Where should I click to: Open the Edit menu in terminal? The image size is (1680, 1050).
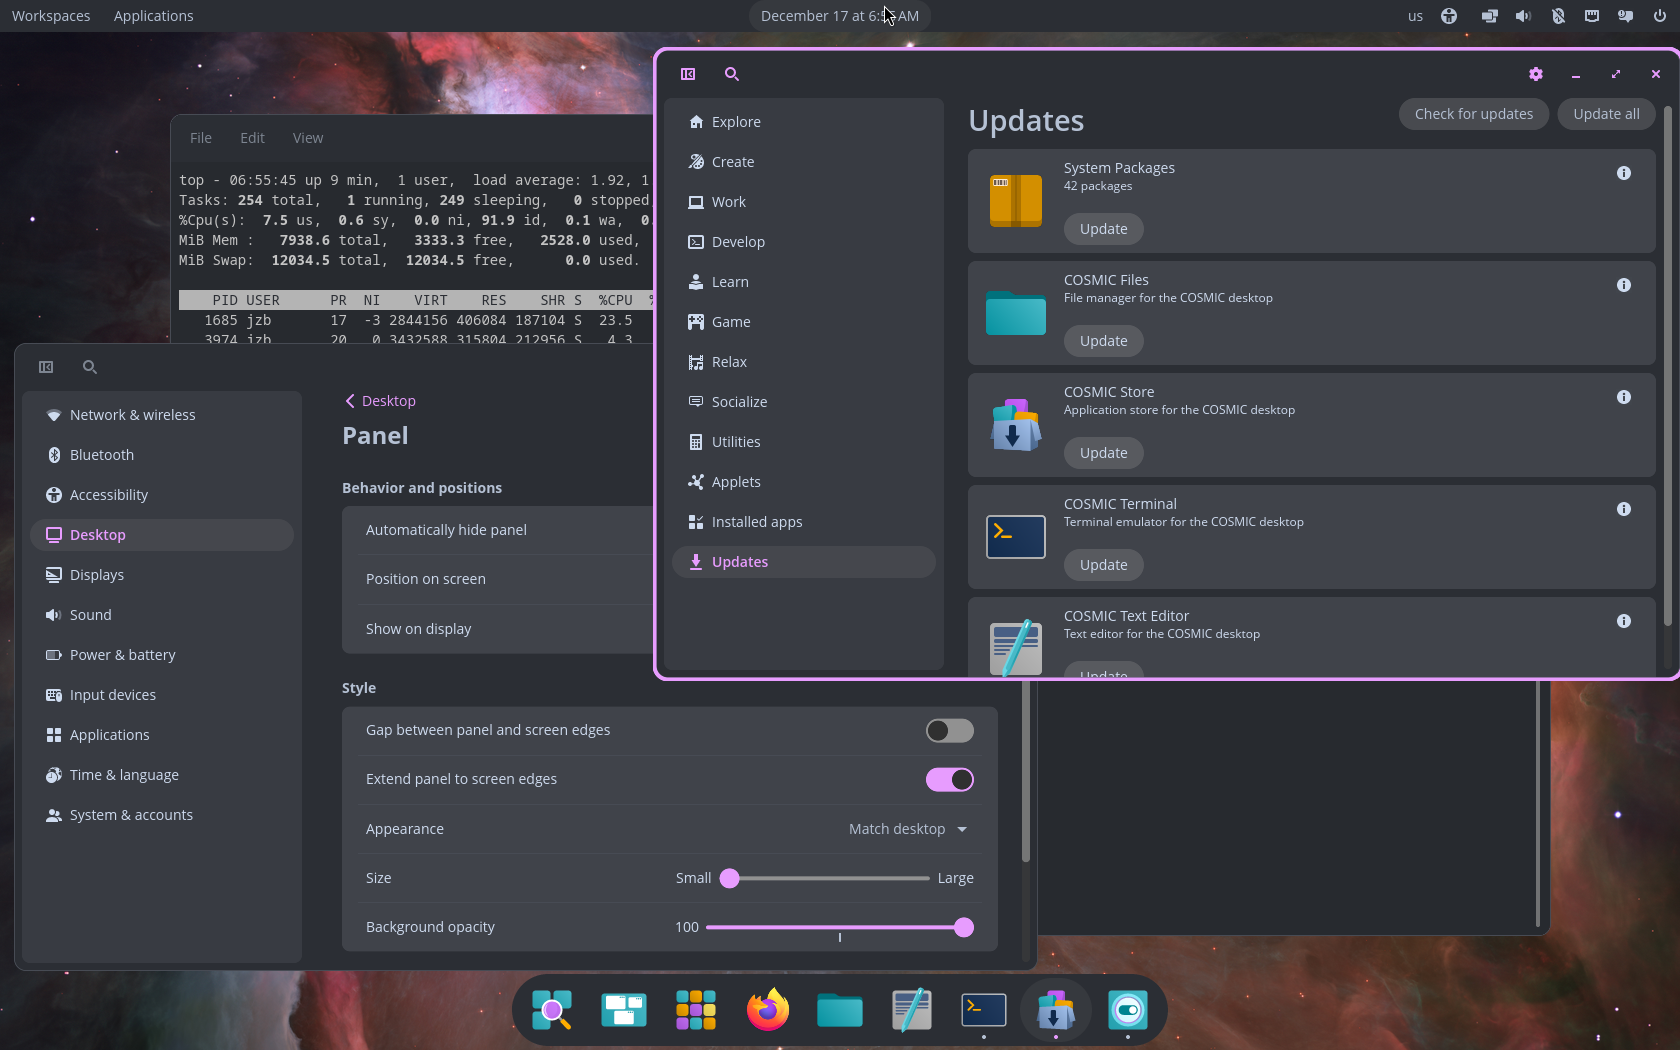point(252,138)
